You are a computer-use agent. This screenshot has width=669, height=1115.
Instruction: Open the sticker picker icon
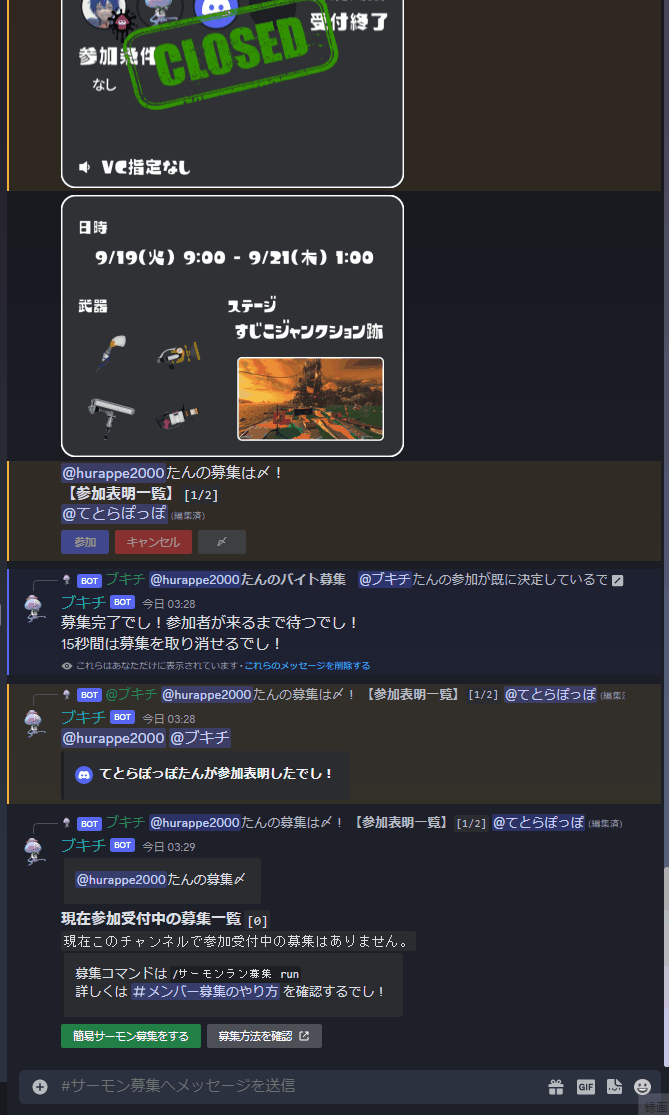(614, 1087)
